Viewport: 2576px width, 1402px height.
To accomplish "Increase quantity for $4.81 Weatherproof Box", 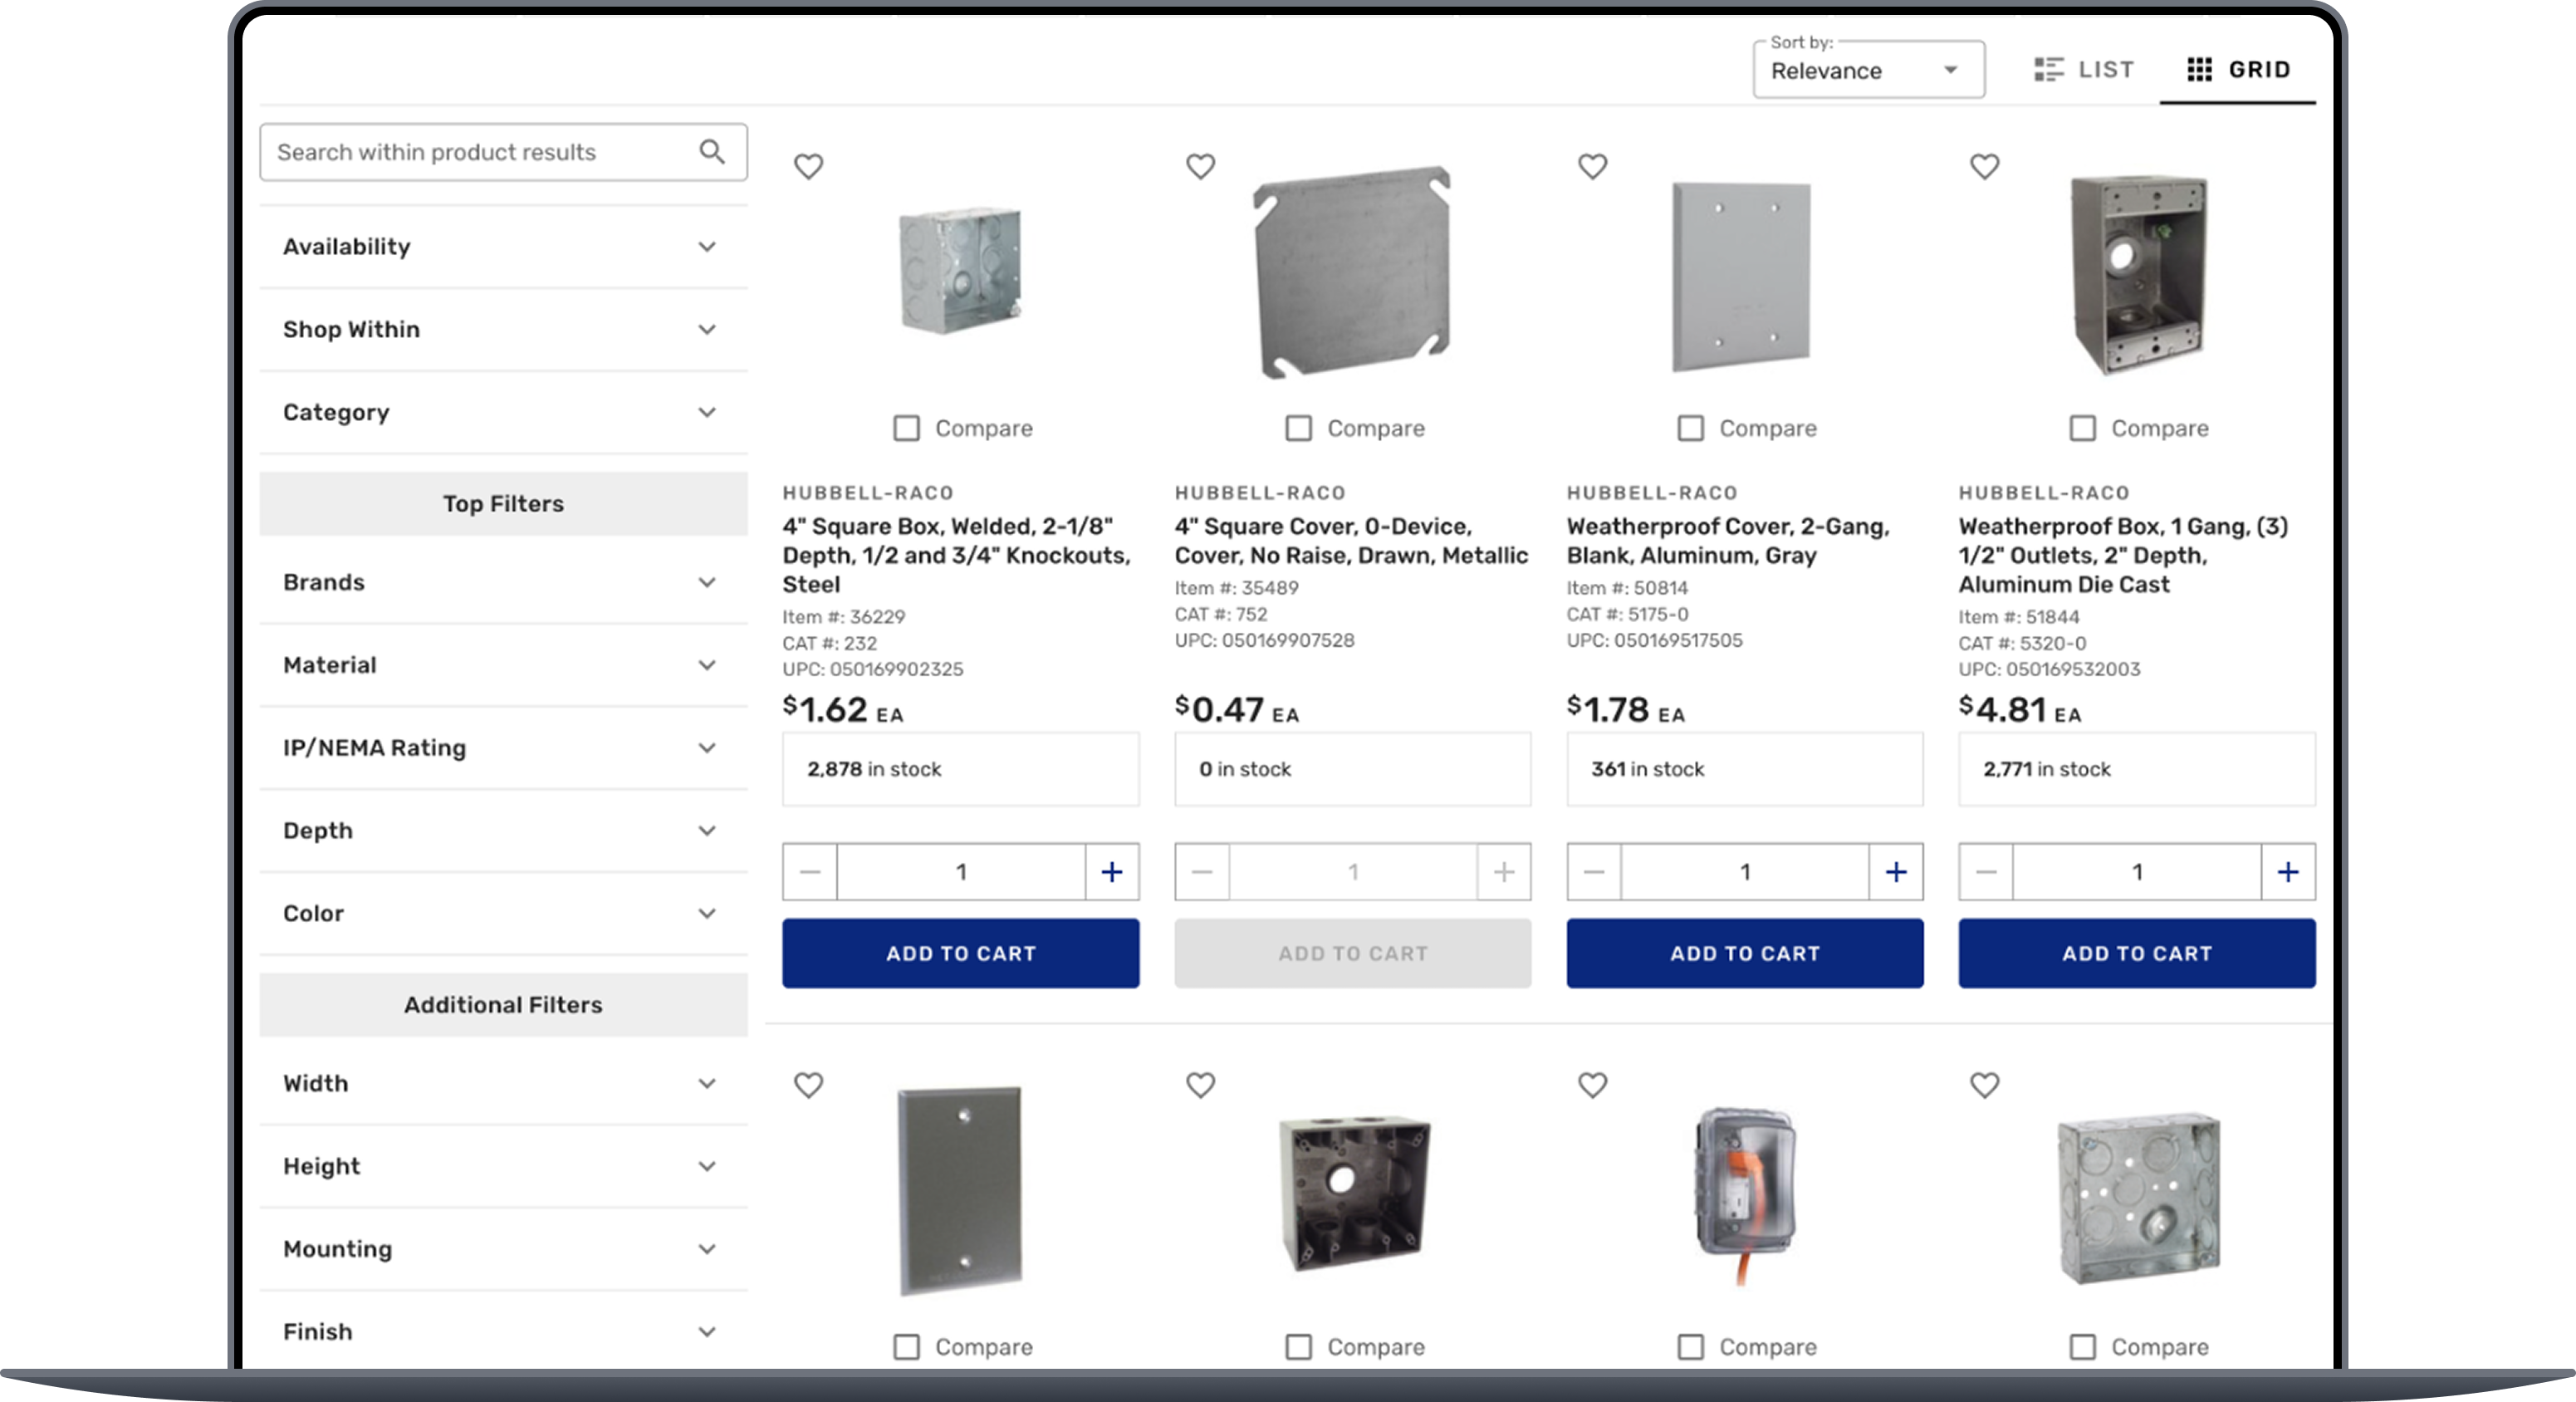I will click(2288, 872).
